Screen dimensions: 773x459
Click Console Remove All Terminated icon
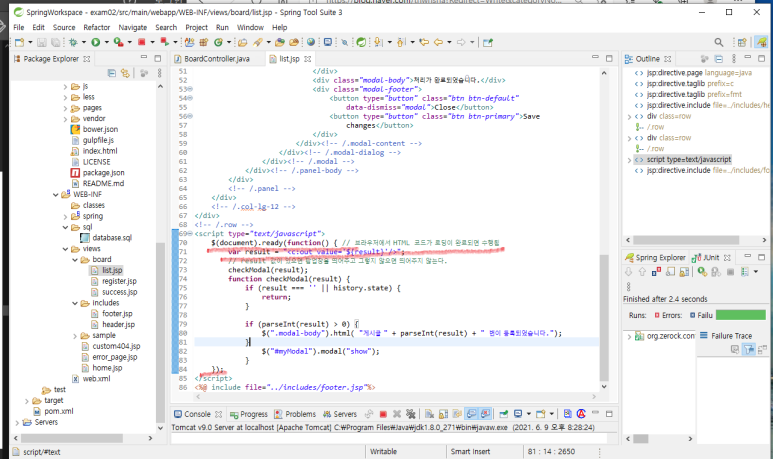[x=411, y=414]
